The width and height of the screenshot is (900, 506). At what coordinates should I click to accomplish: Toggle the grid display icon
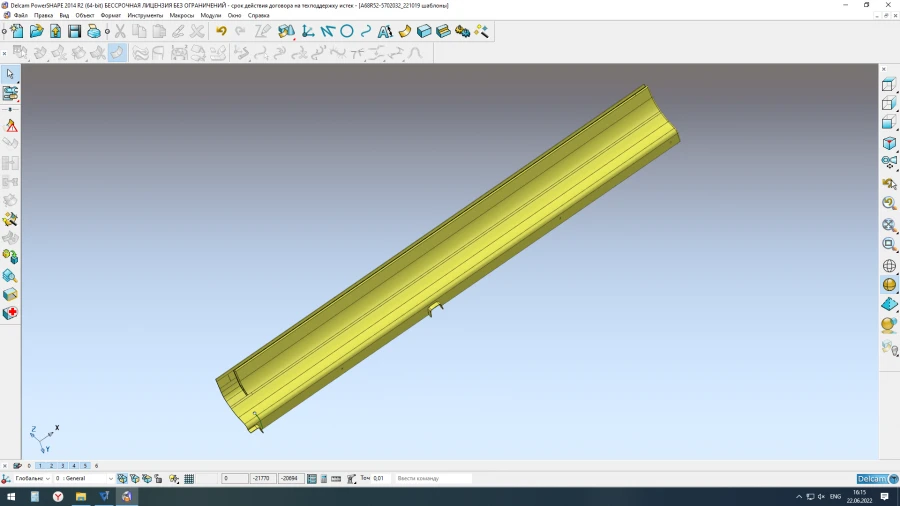pyautogui.click(x=189, y=479)
